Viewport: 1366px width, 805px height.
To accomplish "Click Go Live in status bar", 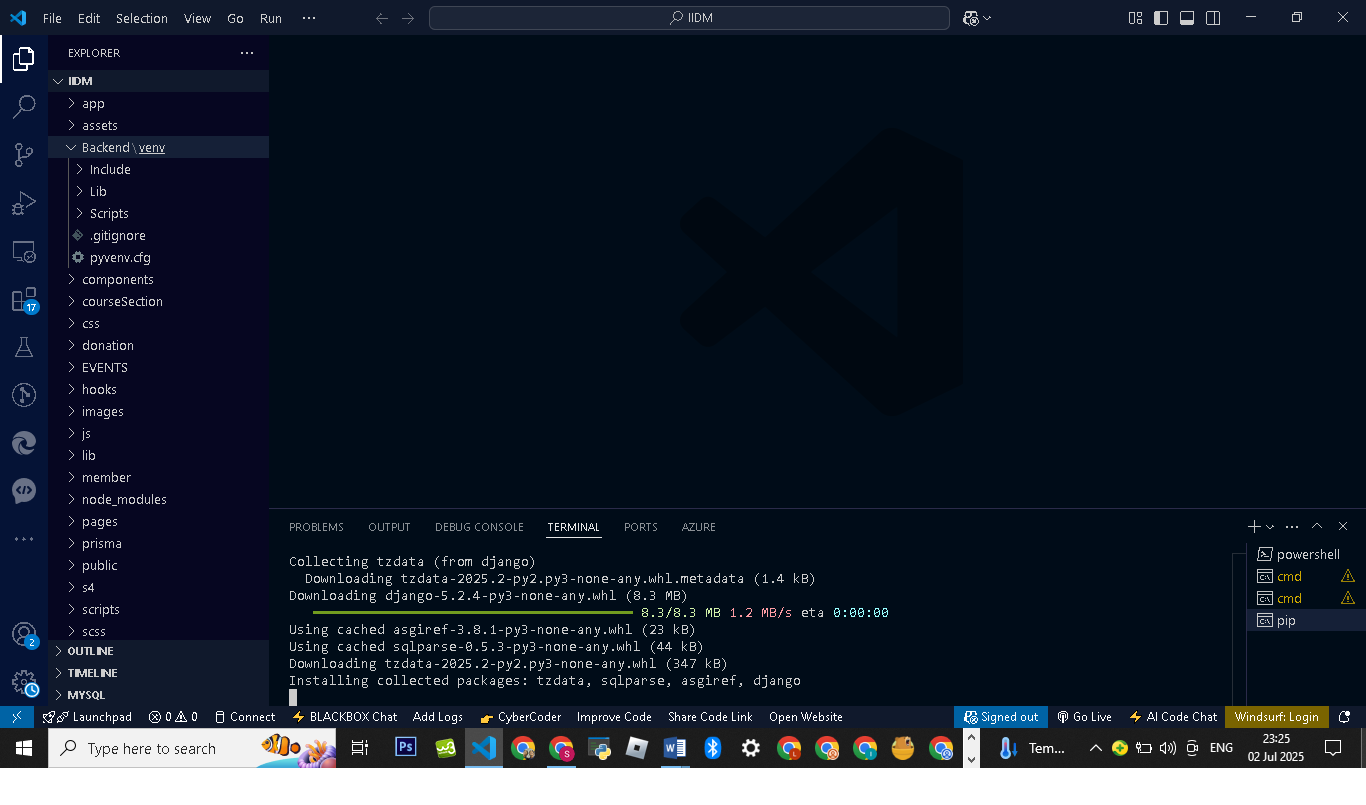I will point(1084,717).
